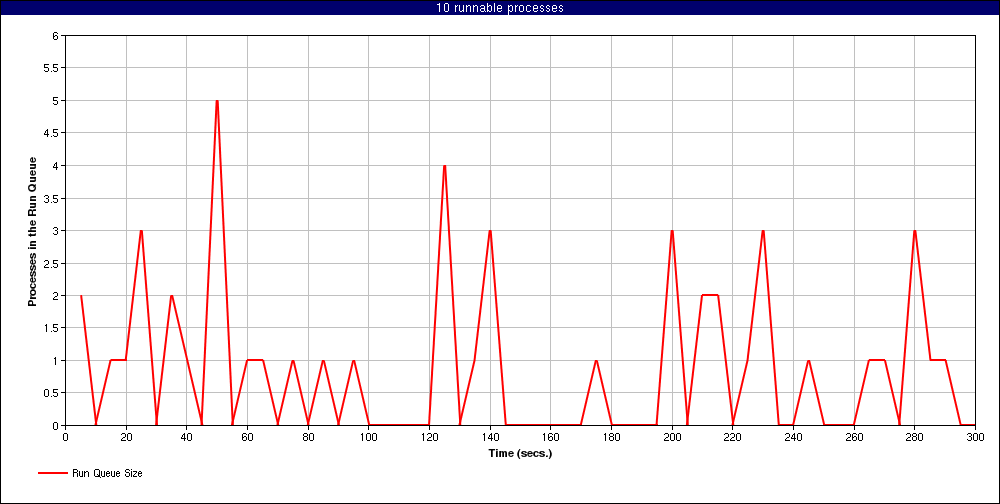Image resolution: width=1000 pixels, height=504 pixels.
Task: Click the peak of 1 at 175 seconds
Action: pyautogui.click(x=596, y=360)
